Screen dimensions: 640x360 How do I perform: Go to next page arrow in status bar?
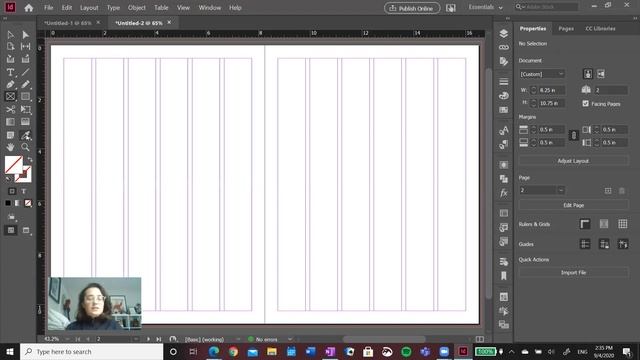click(148, 339)
